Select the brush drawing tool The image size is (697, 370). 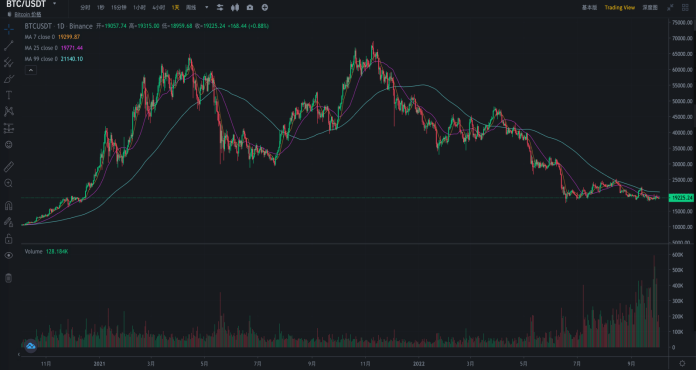(x=8, y=79)
